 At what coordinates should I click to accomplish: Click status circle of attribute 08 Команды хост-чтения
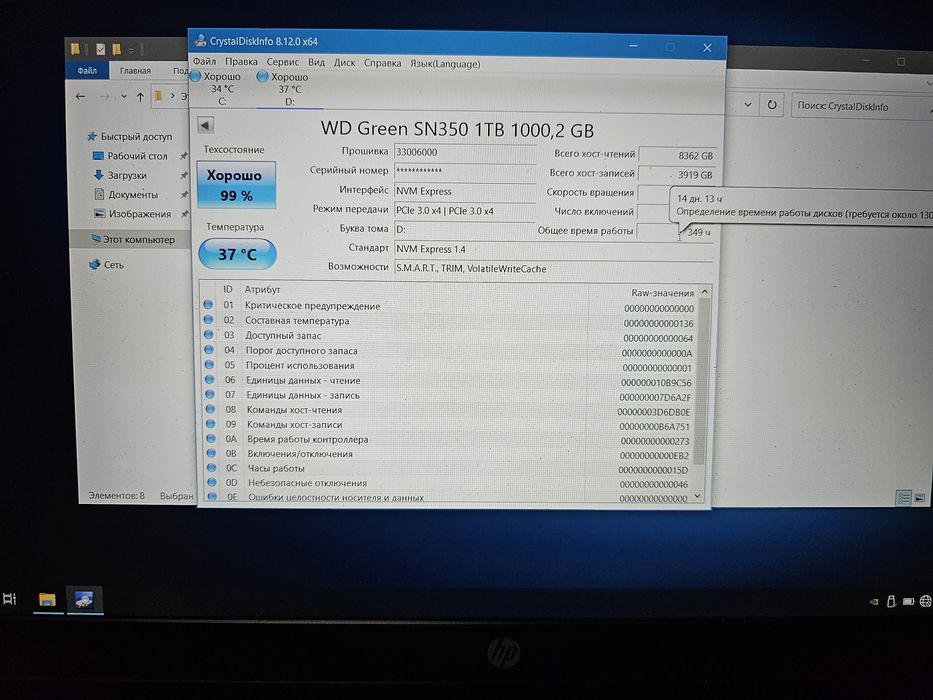tap(210, 409)
